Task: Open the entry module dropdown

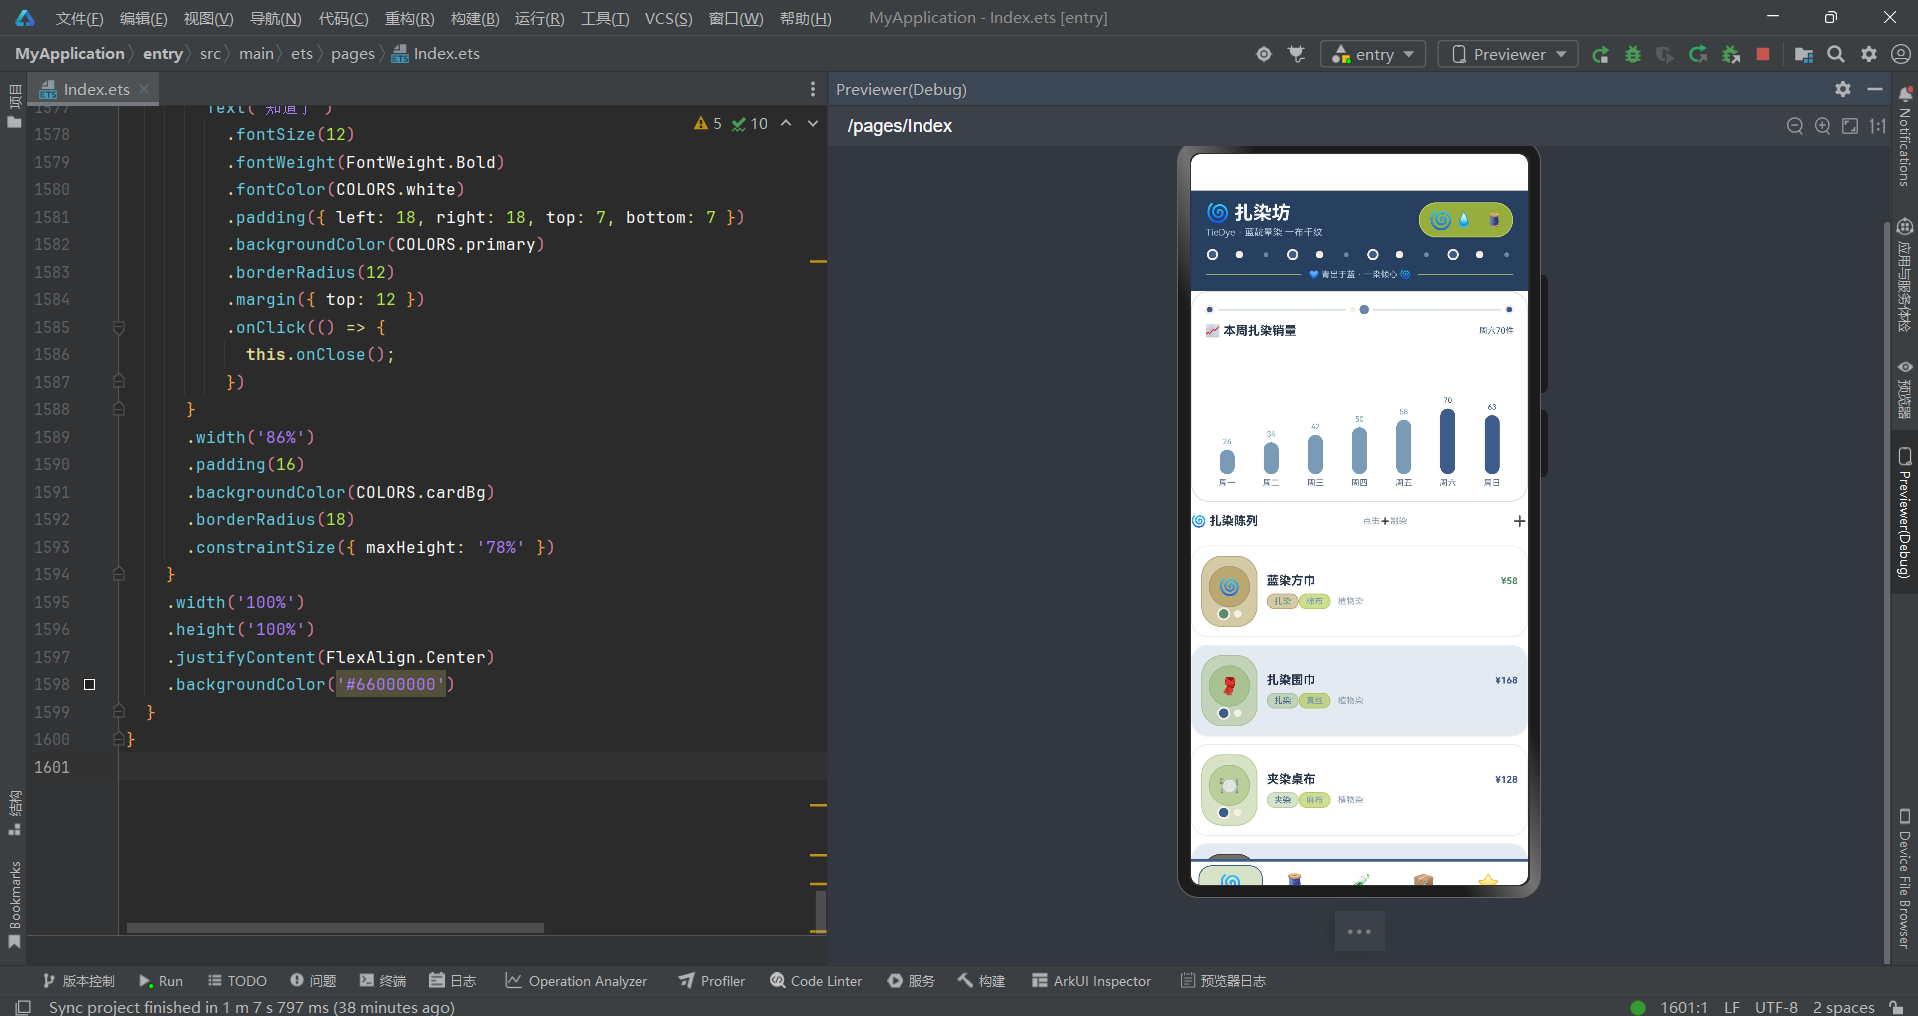Action: point(1373,54)
